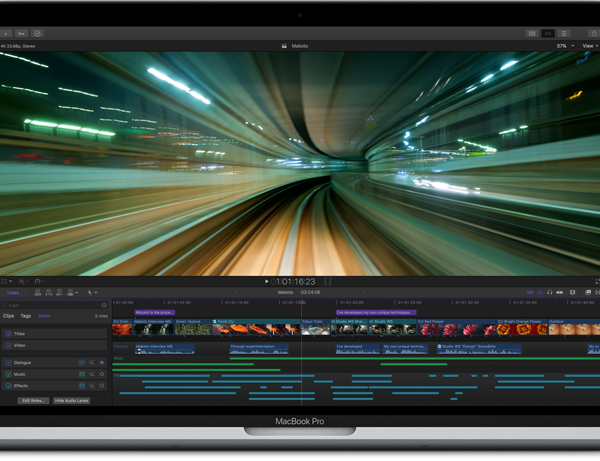Disable the Music role checkbox
Image resolution: width=600 pixels, height=461 pixels.
point(8,374)
